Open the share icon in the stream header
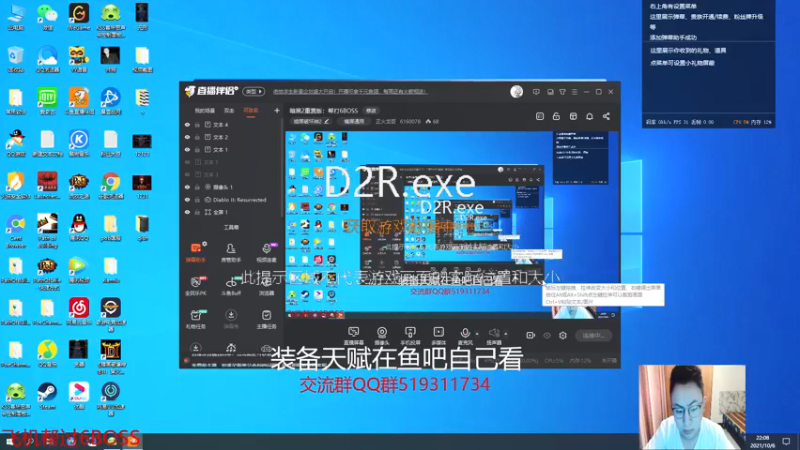This screenshot has height=450, width=800. pos(606,116)
